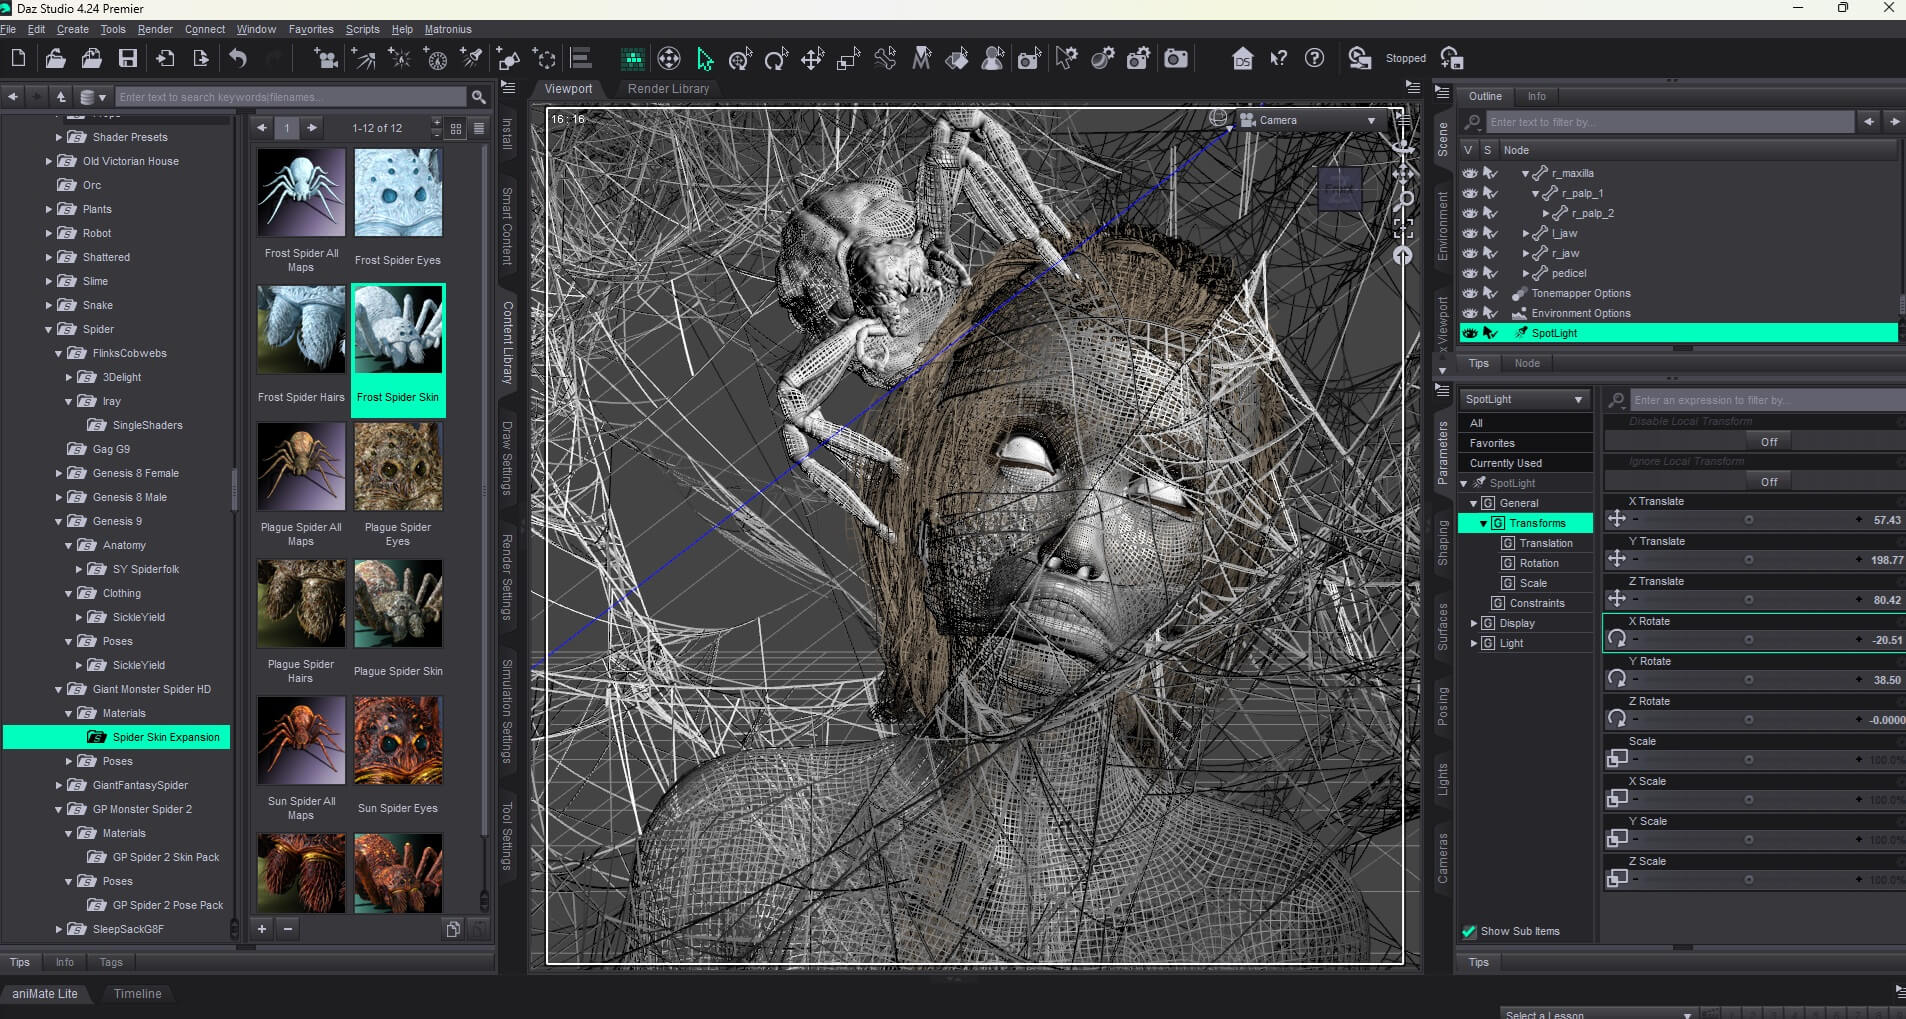The image size is (1906, 1019).
Task: Switch to the Render Library tab
Action: 668,89
